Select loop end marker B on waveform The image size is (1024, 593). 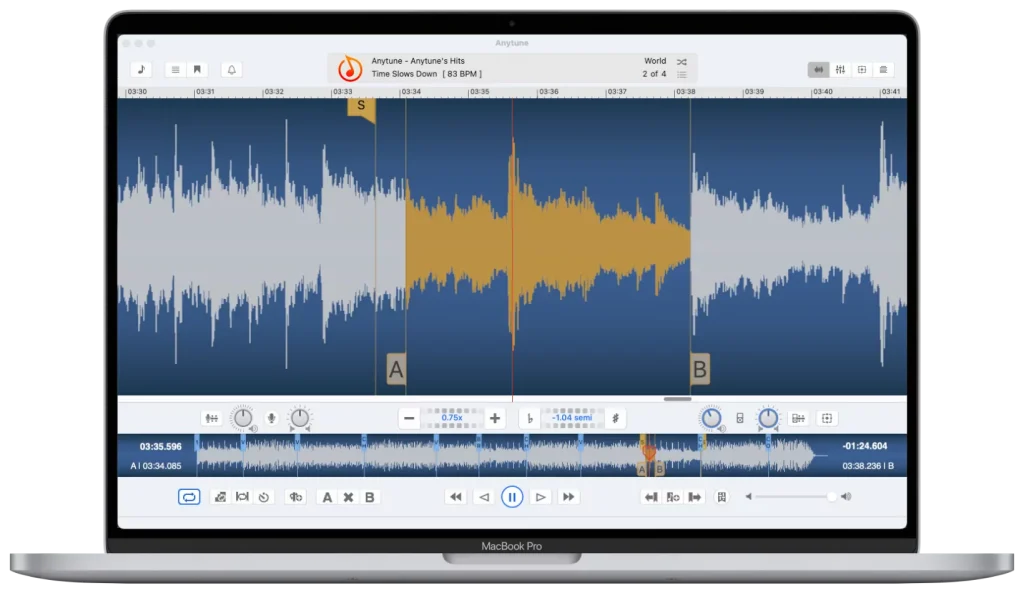click(699, 369)
